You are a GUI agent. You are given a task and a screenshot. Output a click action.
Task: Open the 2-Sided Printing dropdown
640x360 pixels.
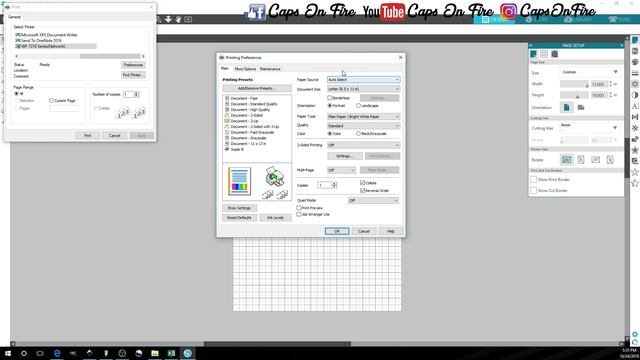click(363, 145)
